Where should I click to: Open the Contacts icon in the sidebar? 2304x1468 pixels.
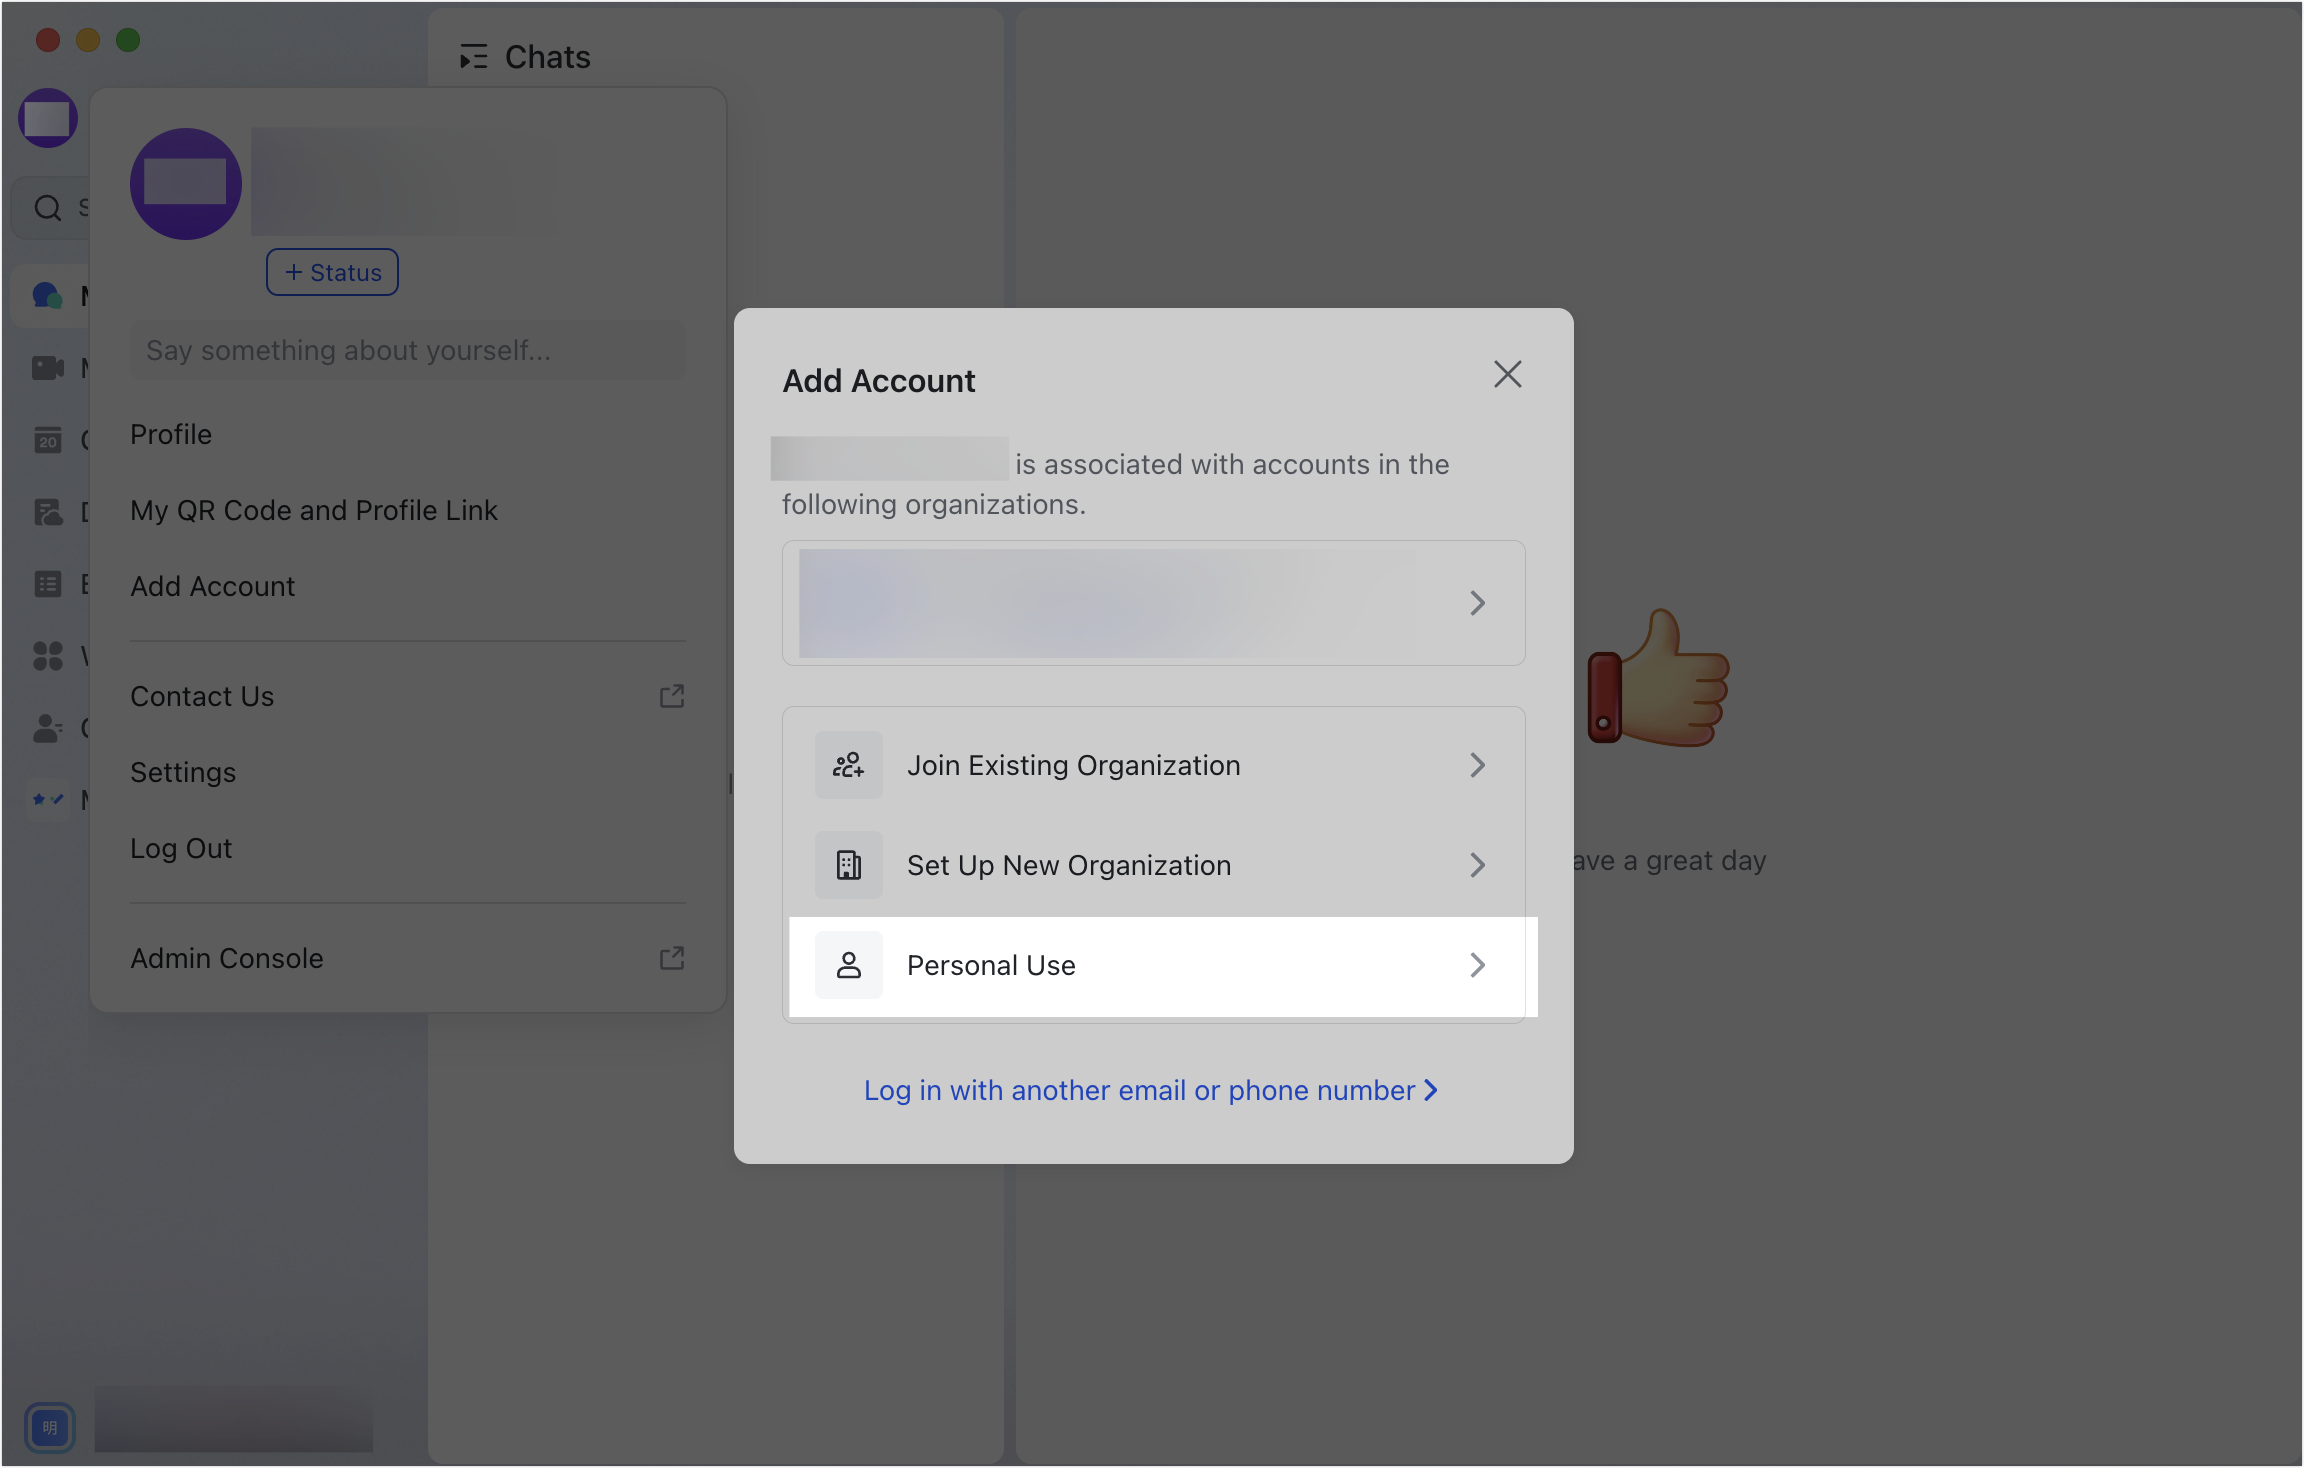(47, 727)
